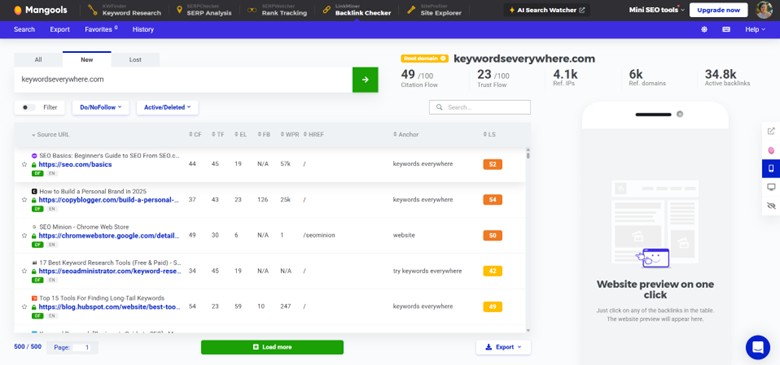This screenshot has height=365, width=780.
Task: Sort by Anchor column
Action: pos(405,135)
